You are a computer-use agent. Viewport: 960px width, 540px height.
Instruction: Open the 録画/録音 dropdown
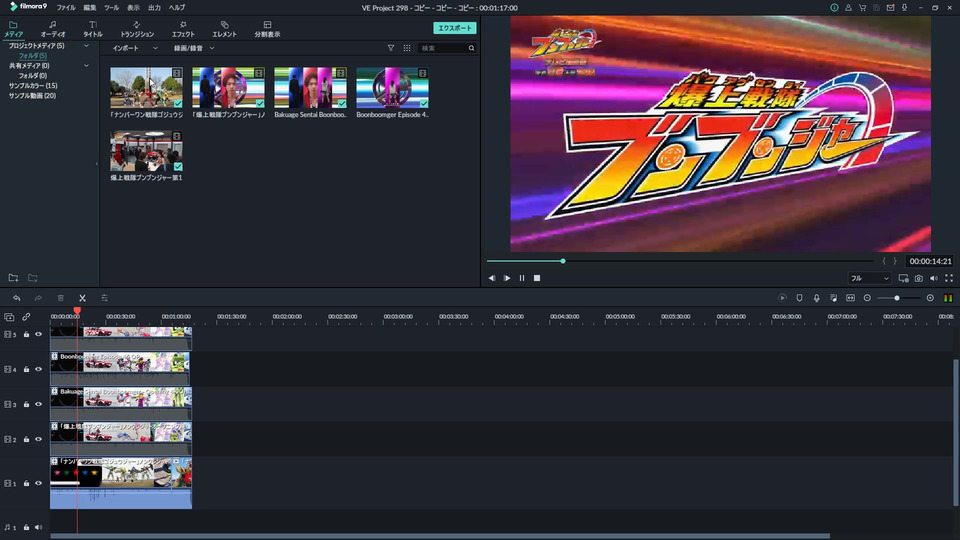(194, 48)
